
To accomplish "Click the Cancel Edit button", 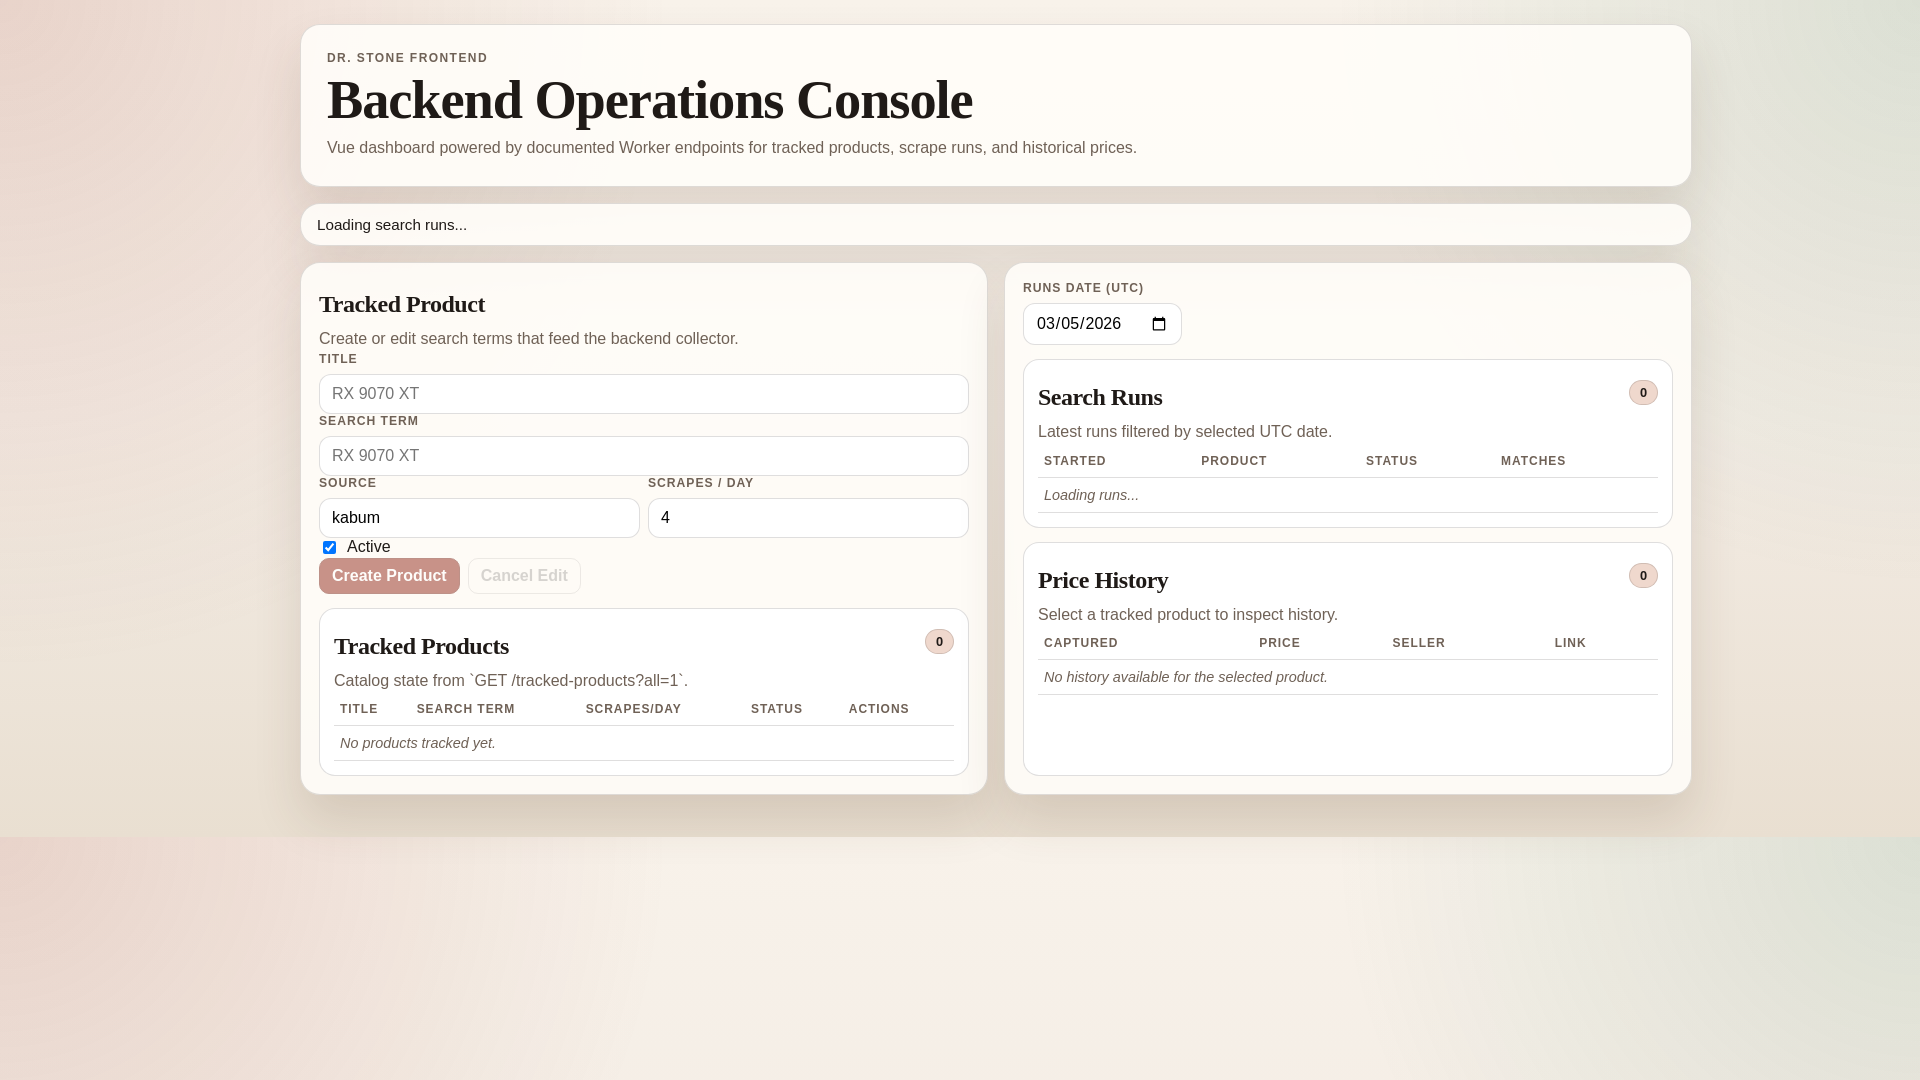I will coord(524,576).
